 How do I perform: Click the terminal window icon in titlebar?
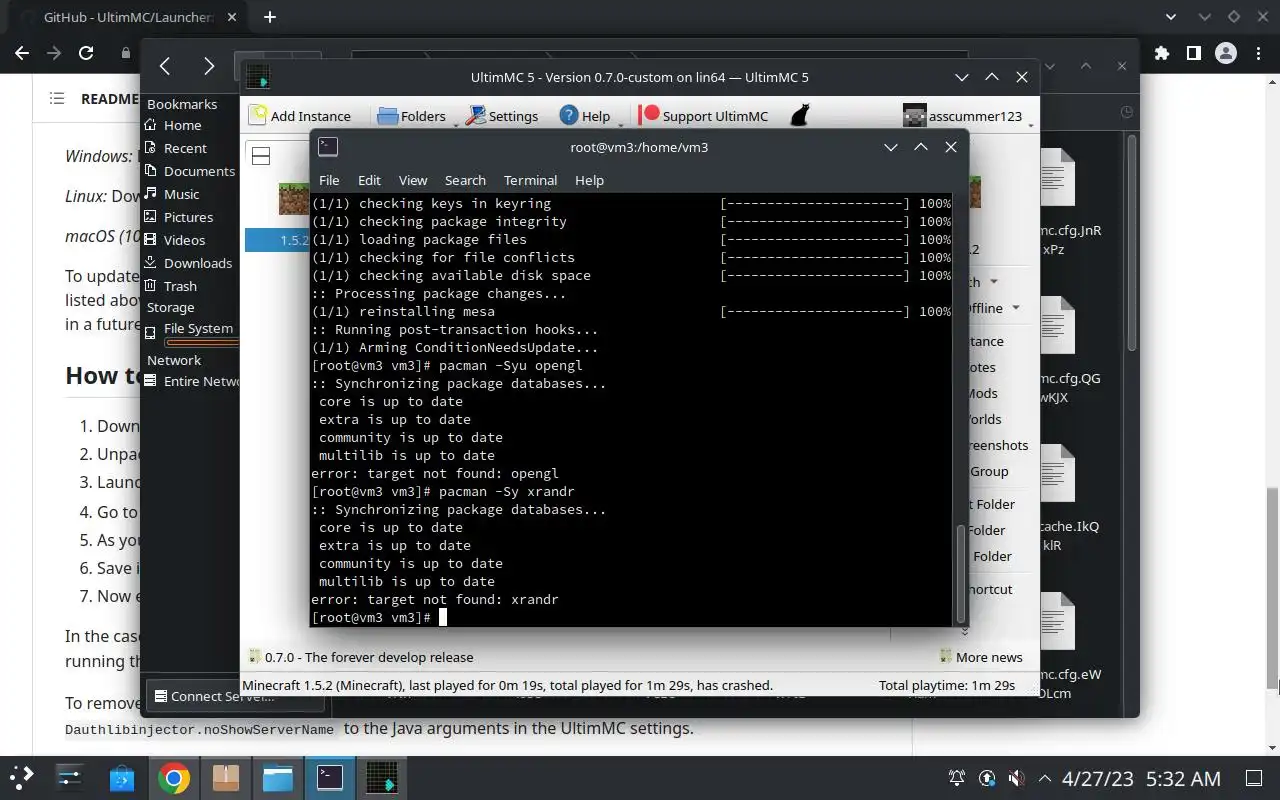click(328, 147)
